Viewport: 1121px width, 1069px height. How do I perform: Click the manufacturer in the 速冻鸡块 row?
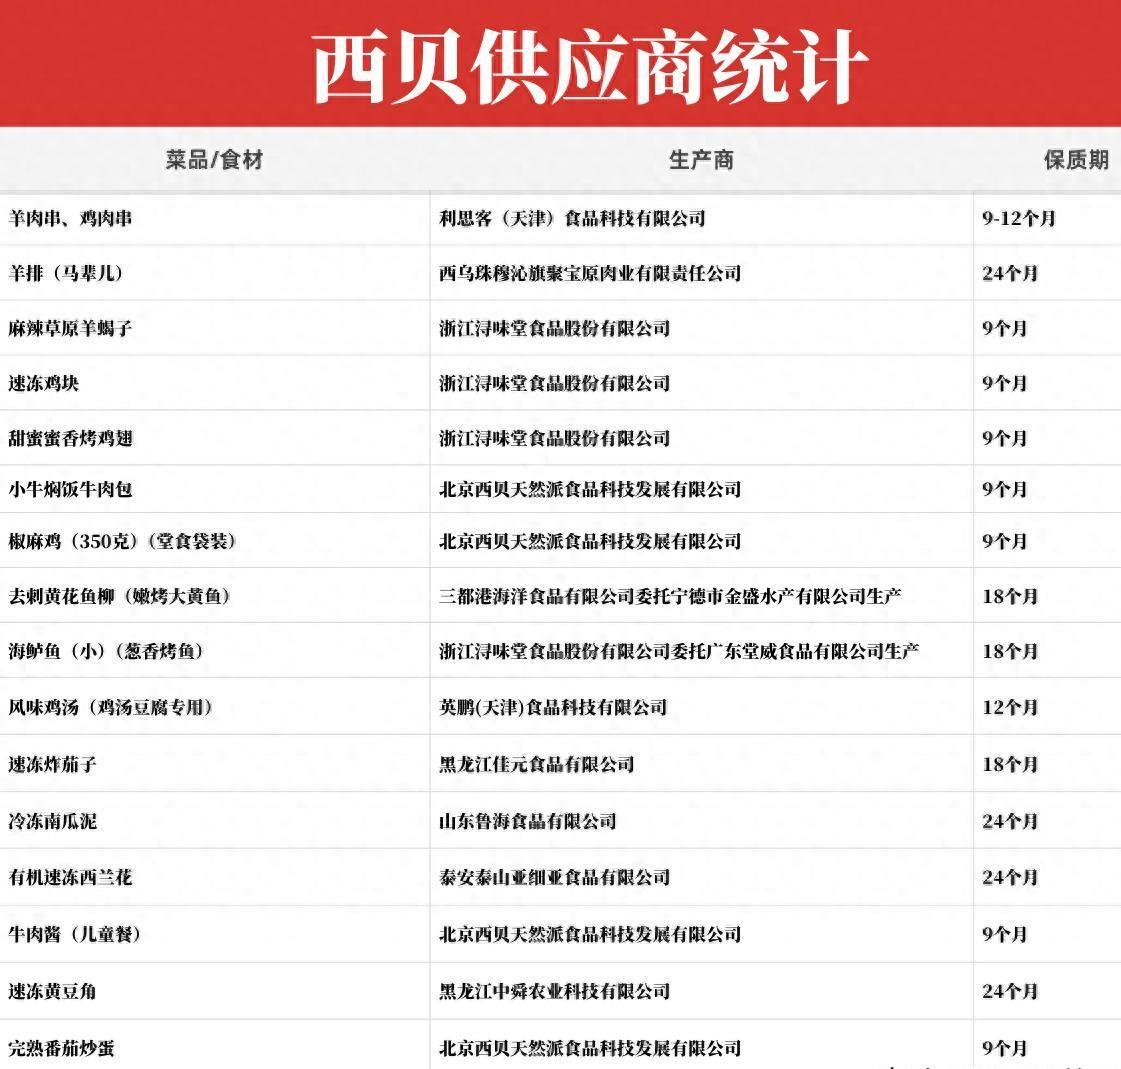tap(554, 383)
